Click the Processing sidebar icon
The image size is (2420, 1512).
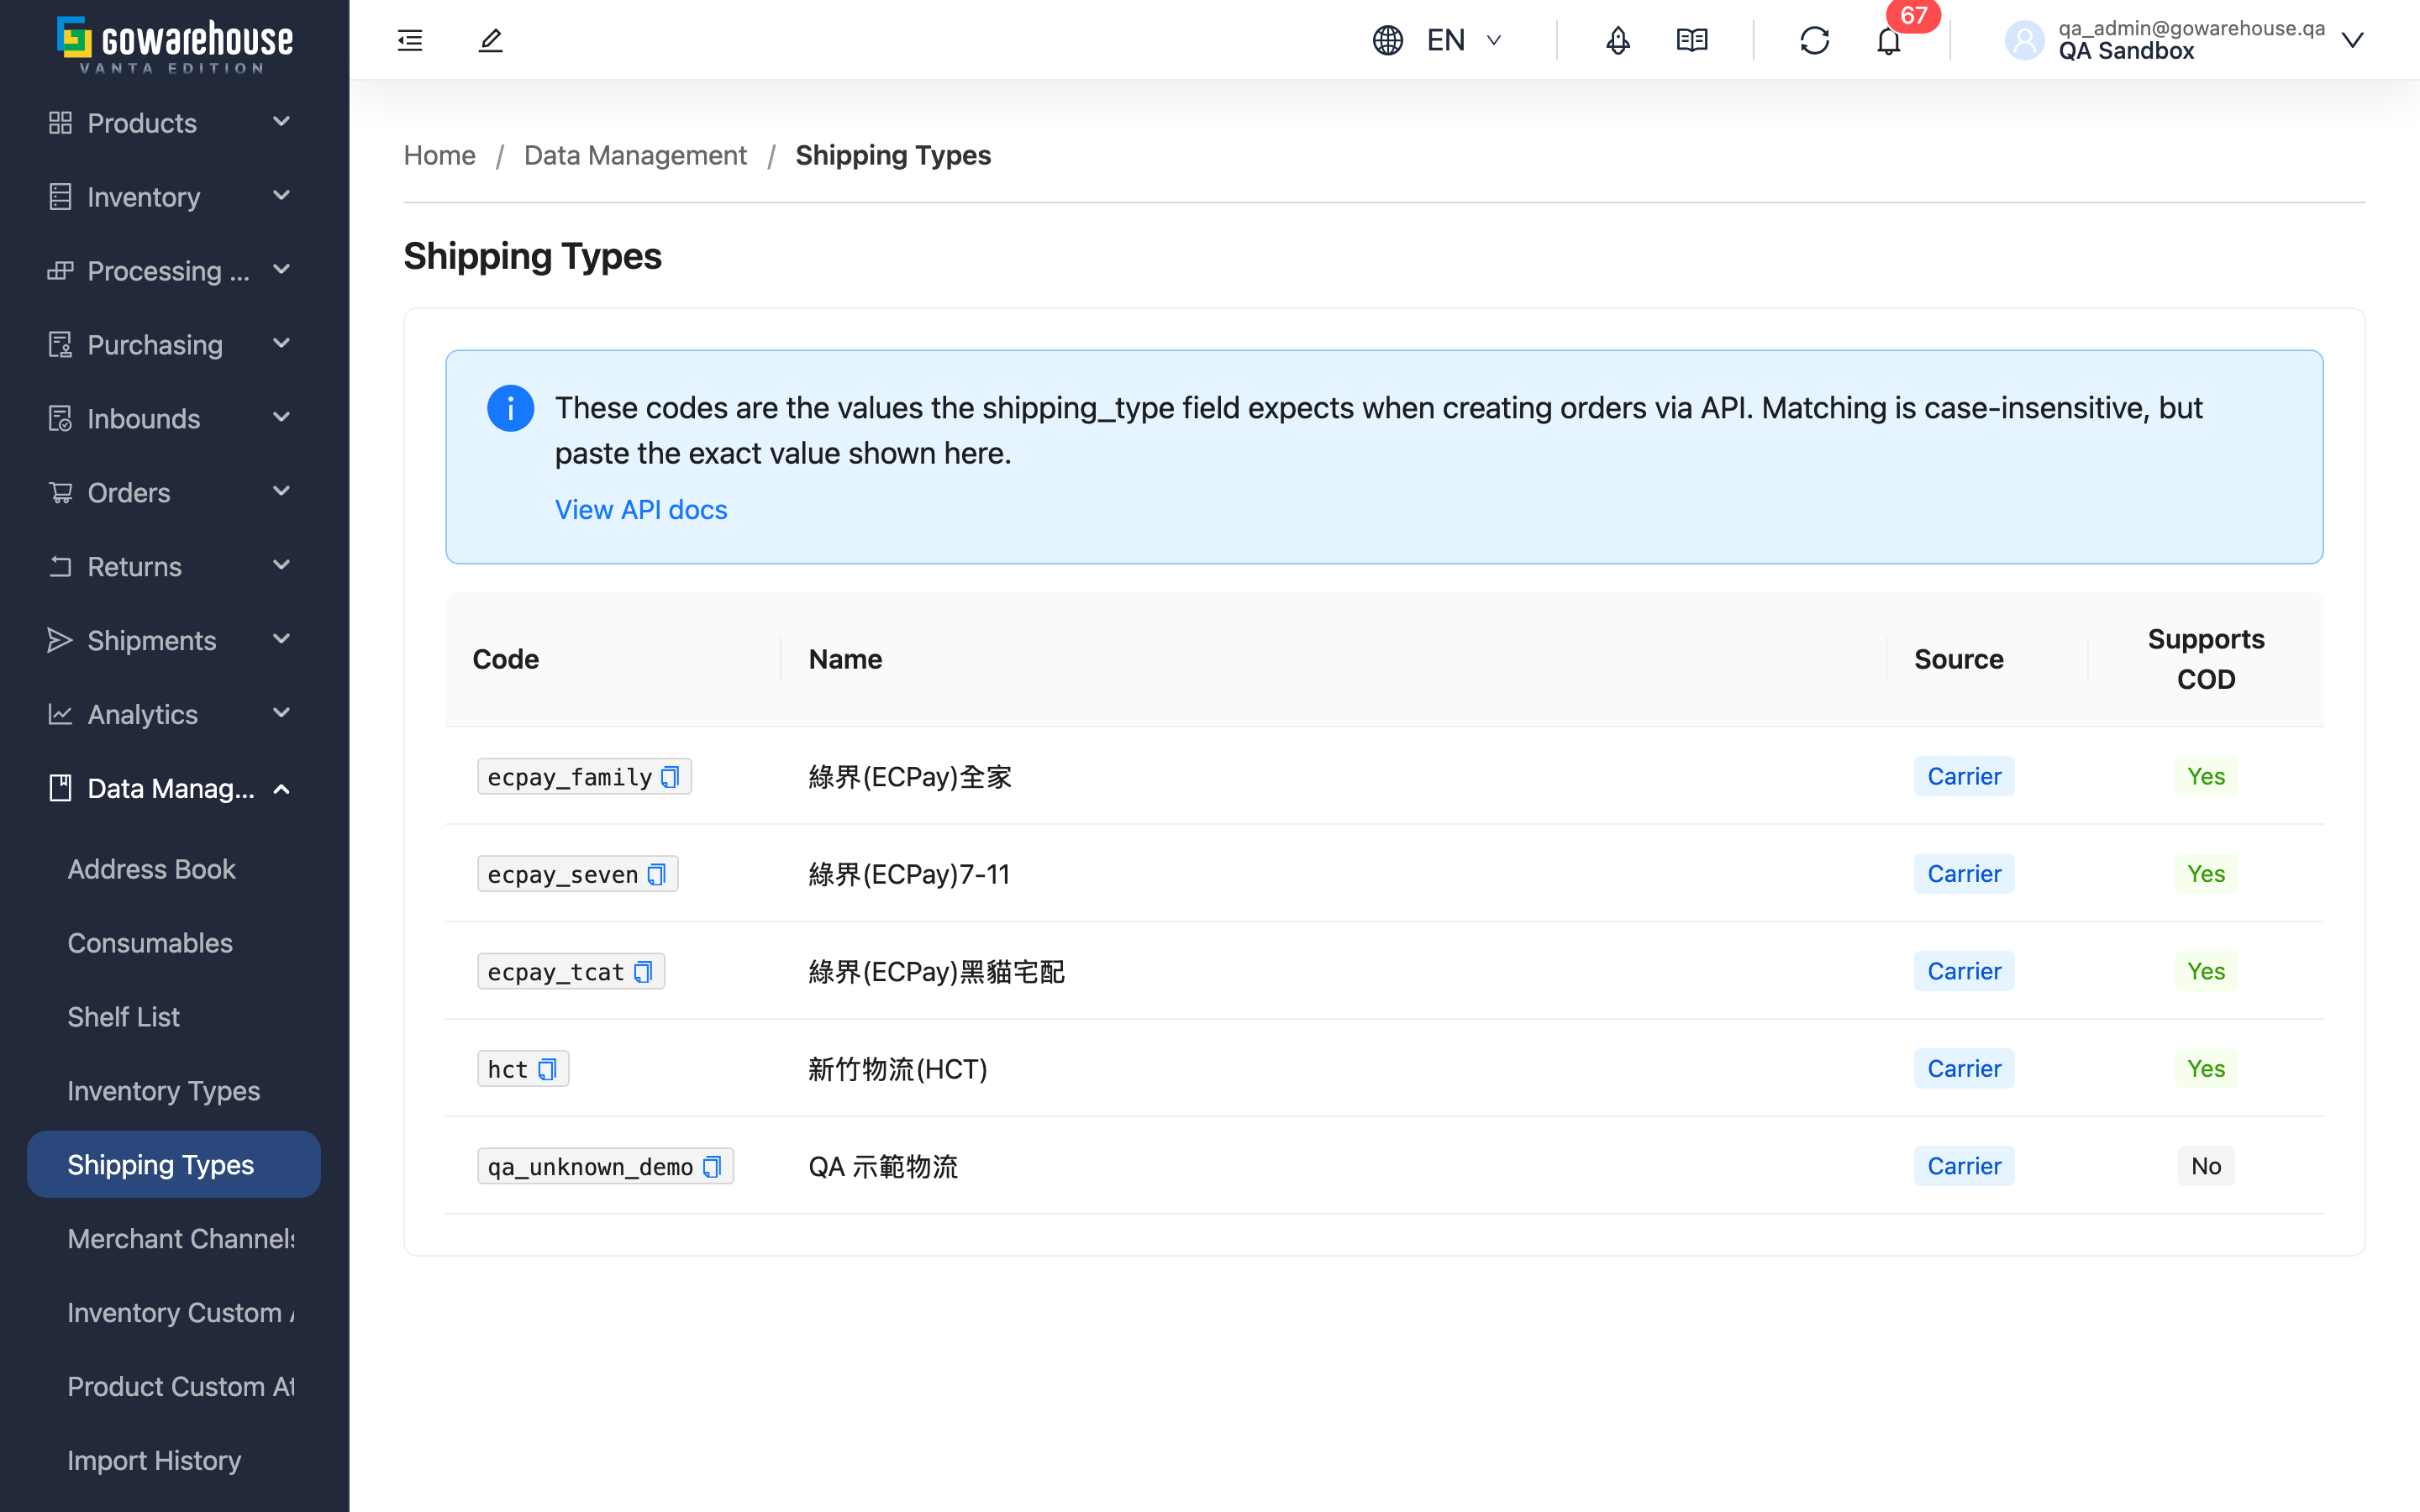click(x=60, y=271)
